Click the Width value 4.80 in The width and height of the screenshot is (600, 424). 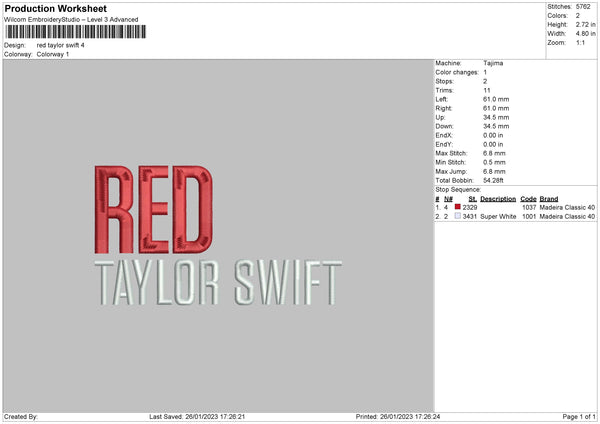tap(585, 34)
